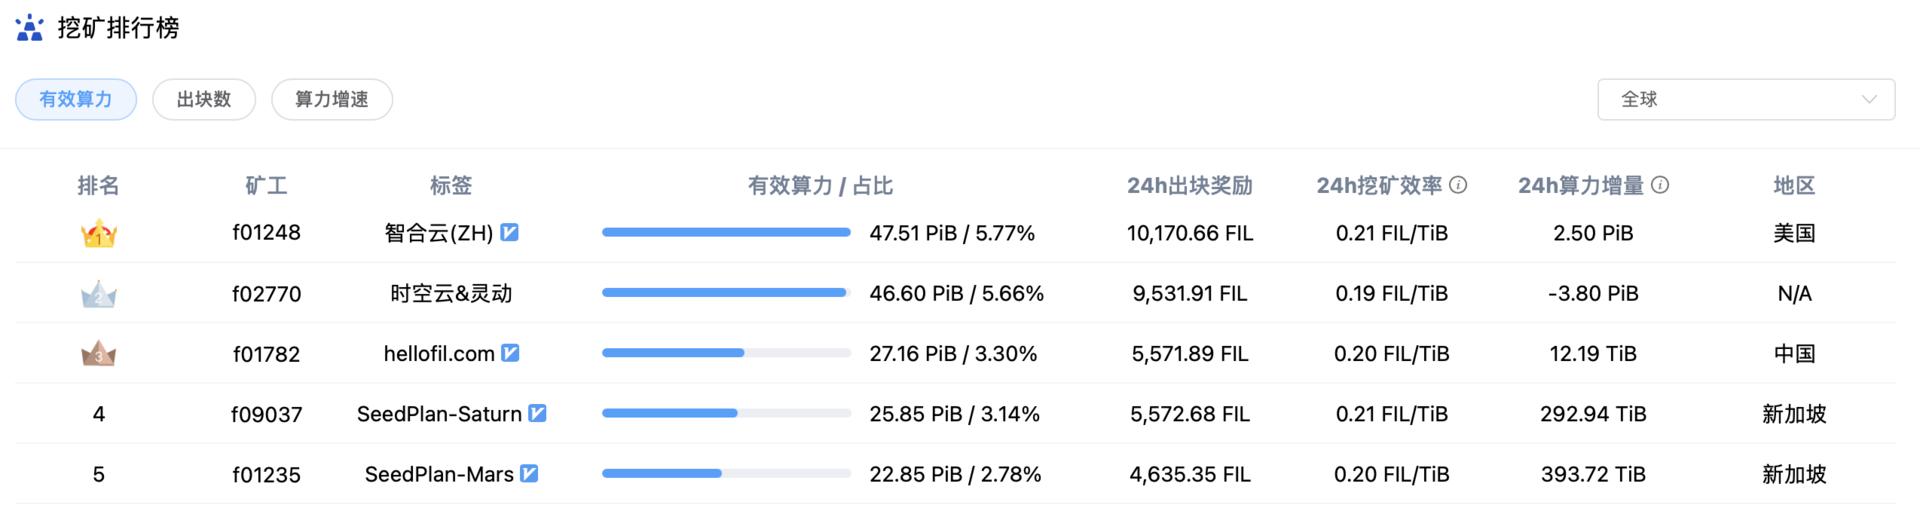Open miner f01248 details

[266, 233]
